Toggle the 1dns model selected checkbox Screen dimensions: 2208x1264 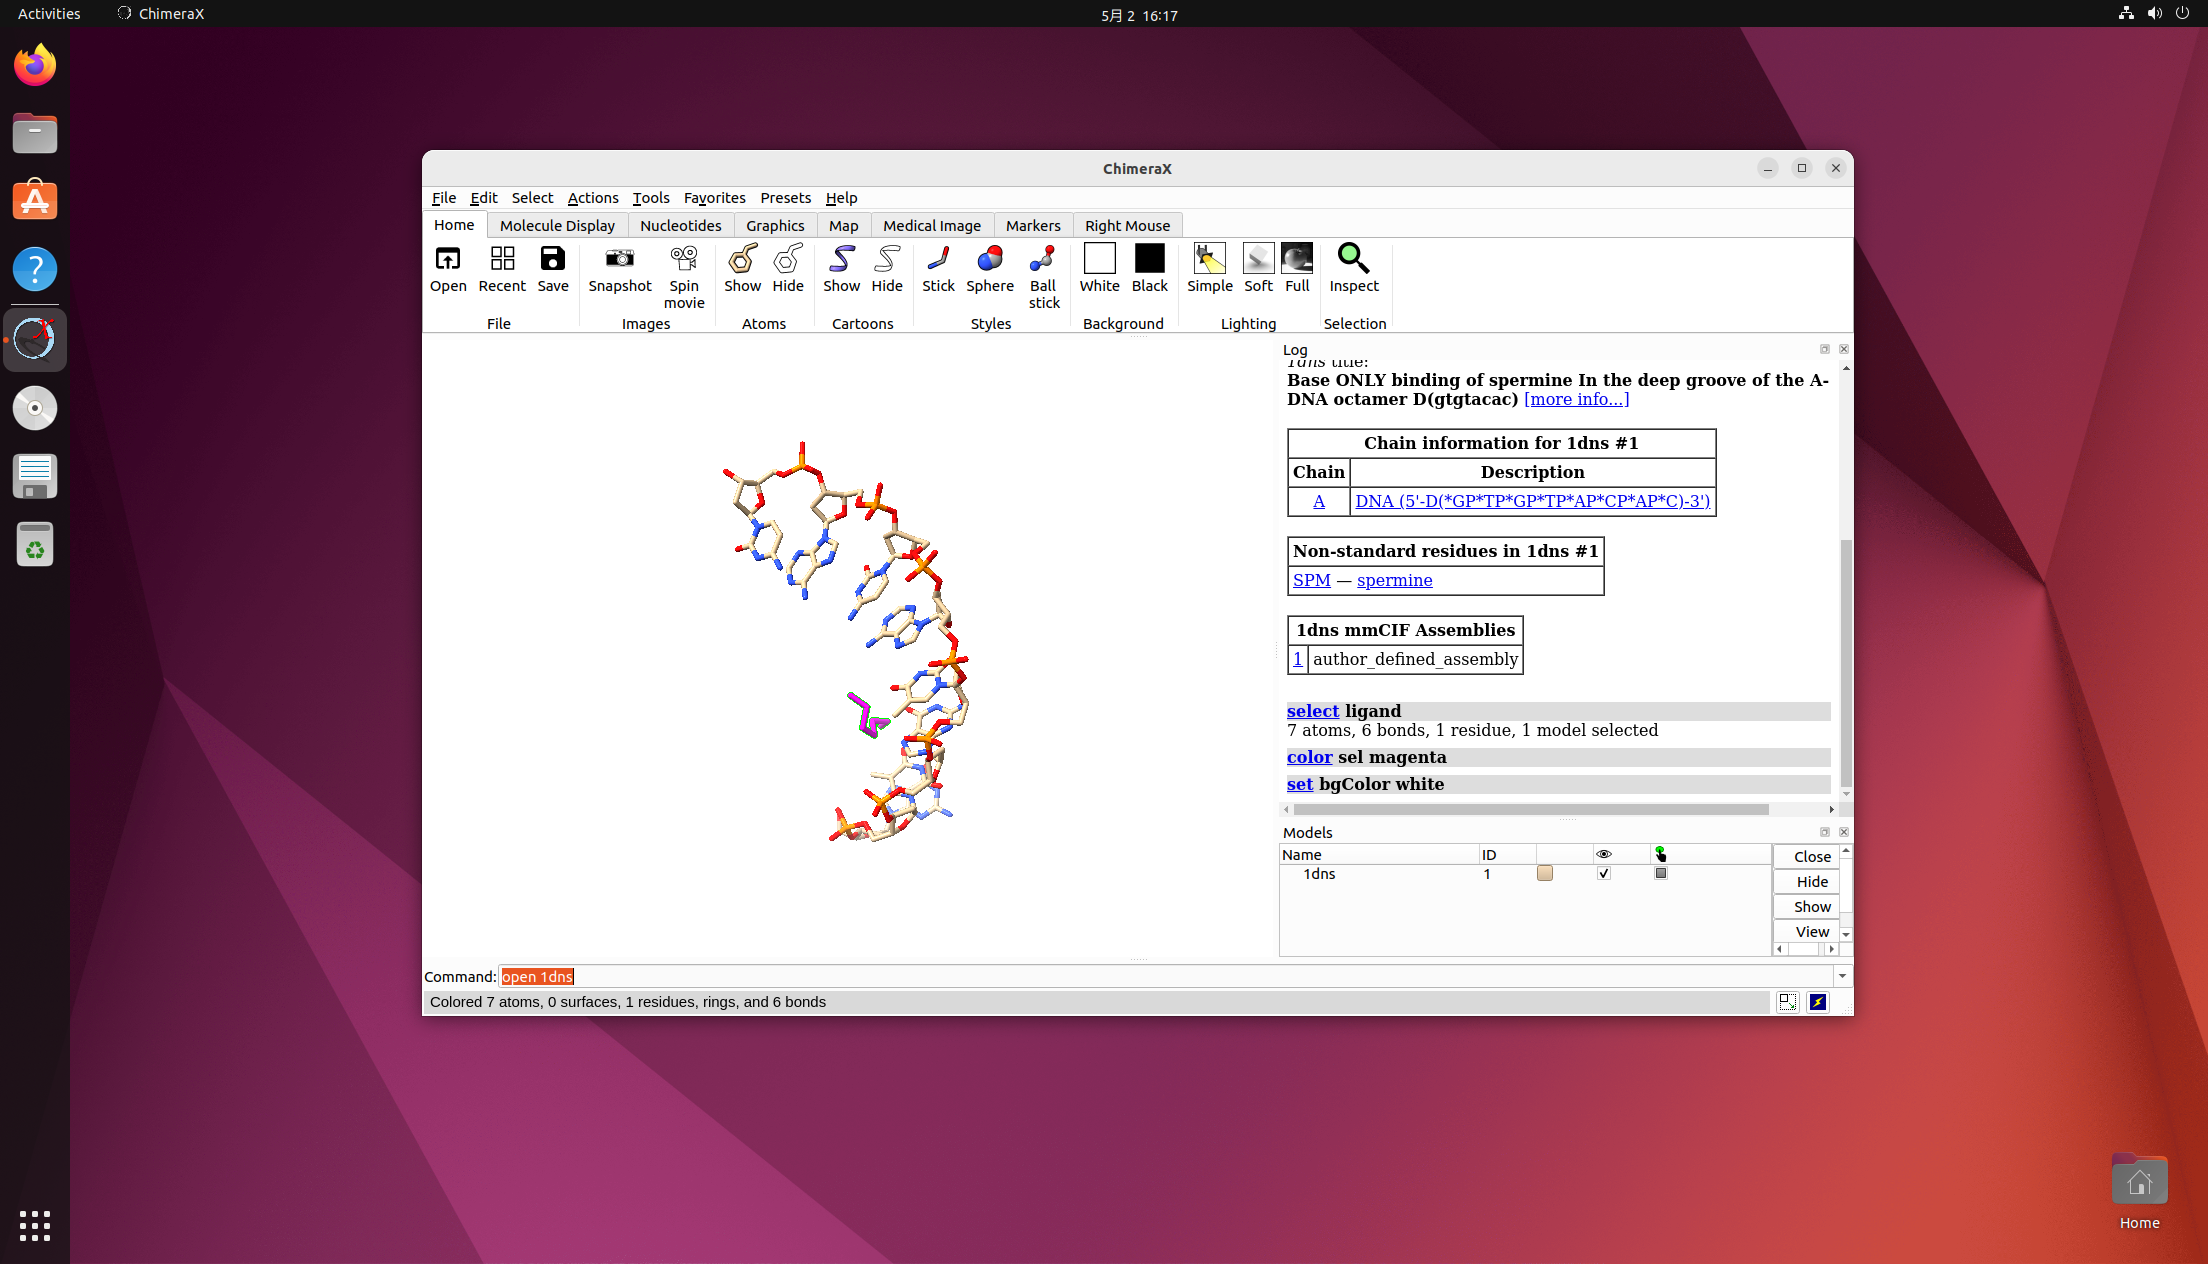coord(1661,874)
